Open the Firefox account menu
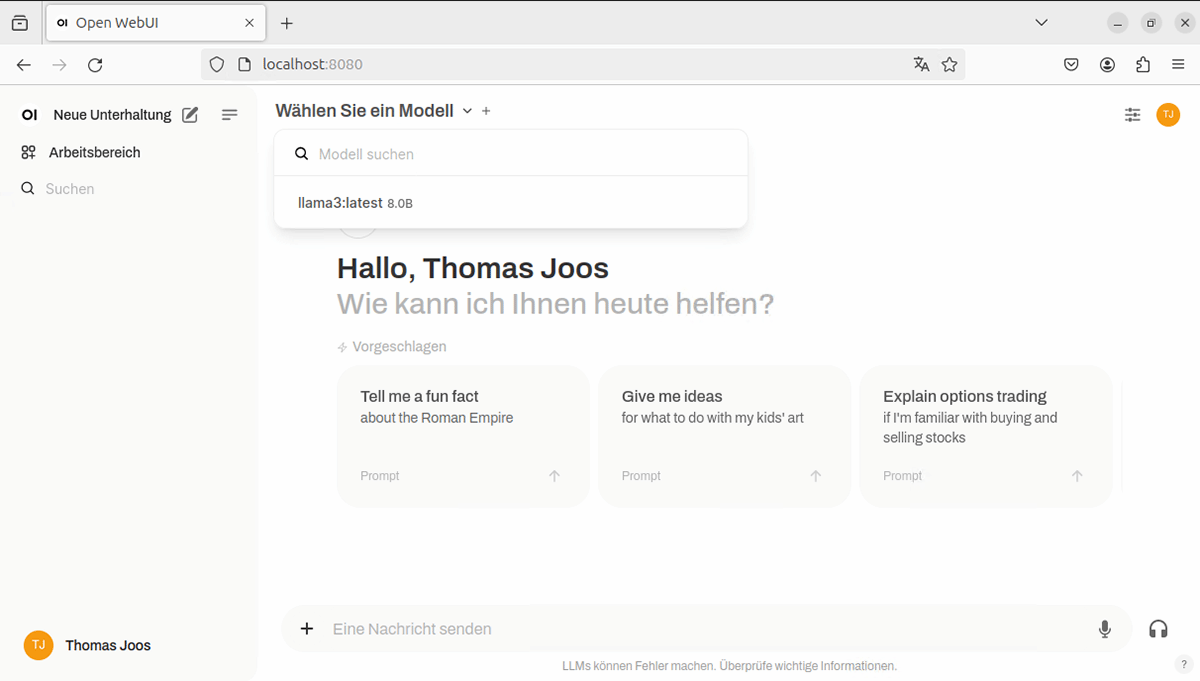This screenshot has width=1200, height=681. (x=1107, y=64)
